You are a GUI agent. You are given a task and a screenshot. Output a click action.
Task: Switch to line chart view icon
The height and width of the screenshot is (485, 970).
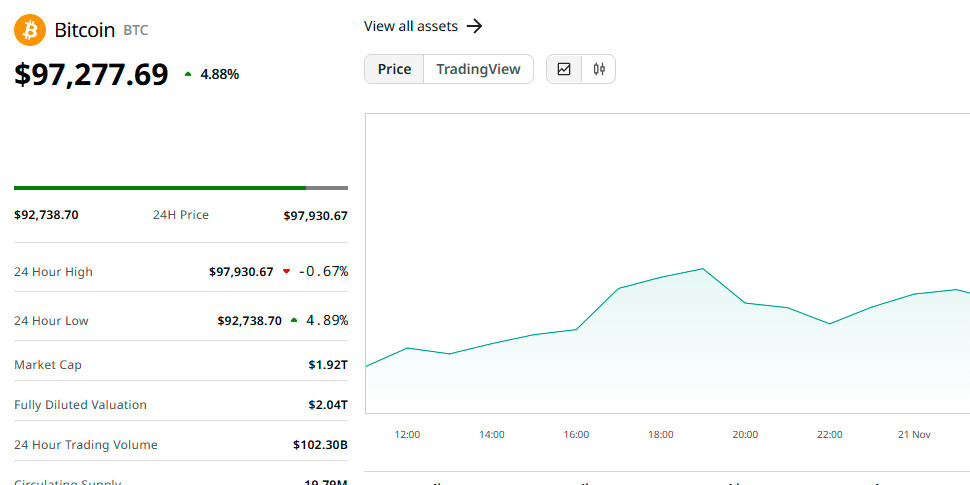pyautogui.click(x=564, y=69)
